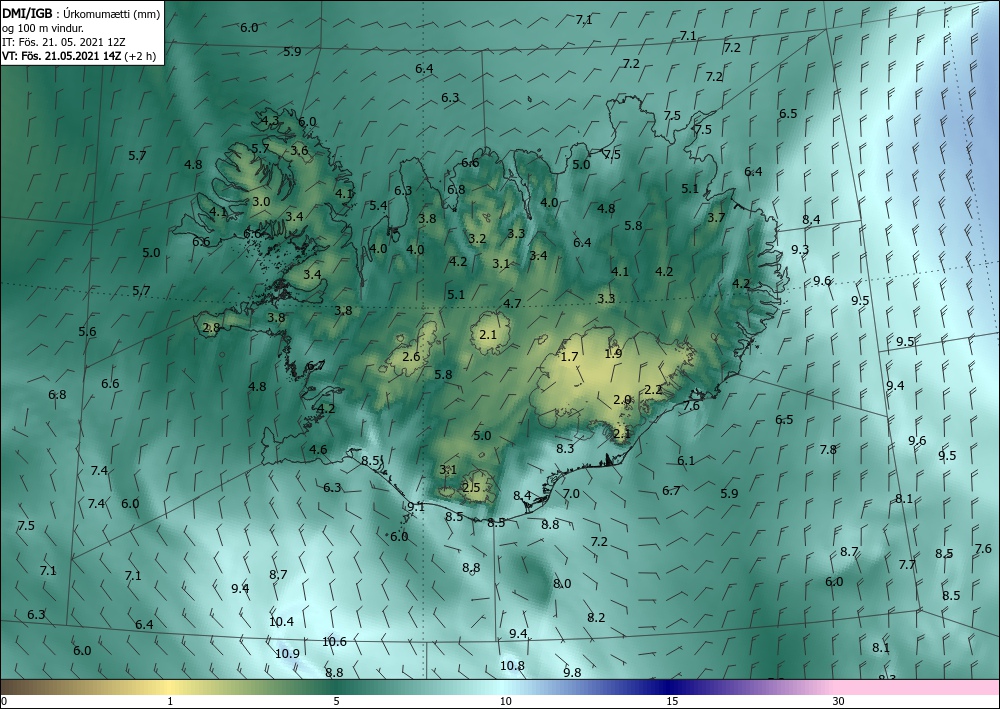Click the 6.1 value off the southeast coast
The width and height of the screenshot is (1000, 709).
686,460
